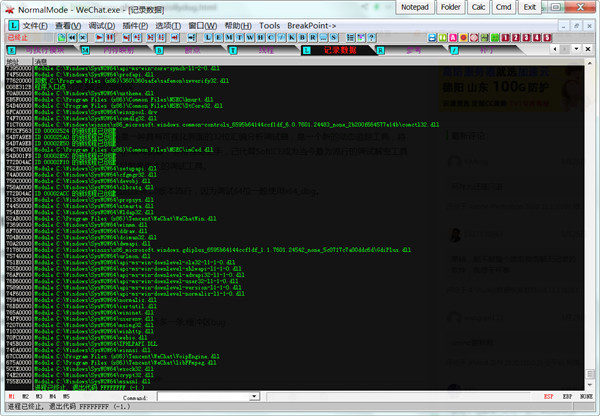Click the Notepad button
Viewport: 600px width, 416px height.
(x=415, y=7)
